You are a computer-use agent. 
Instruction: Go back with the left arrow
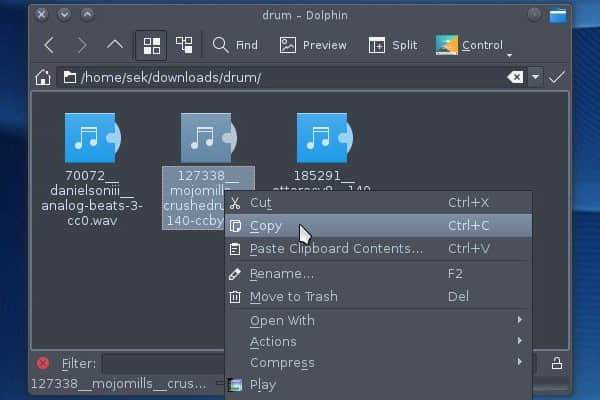pyautogui.click(x=49, y=45)
